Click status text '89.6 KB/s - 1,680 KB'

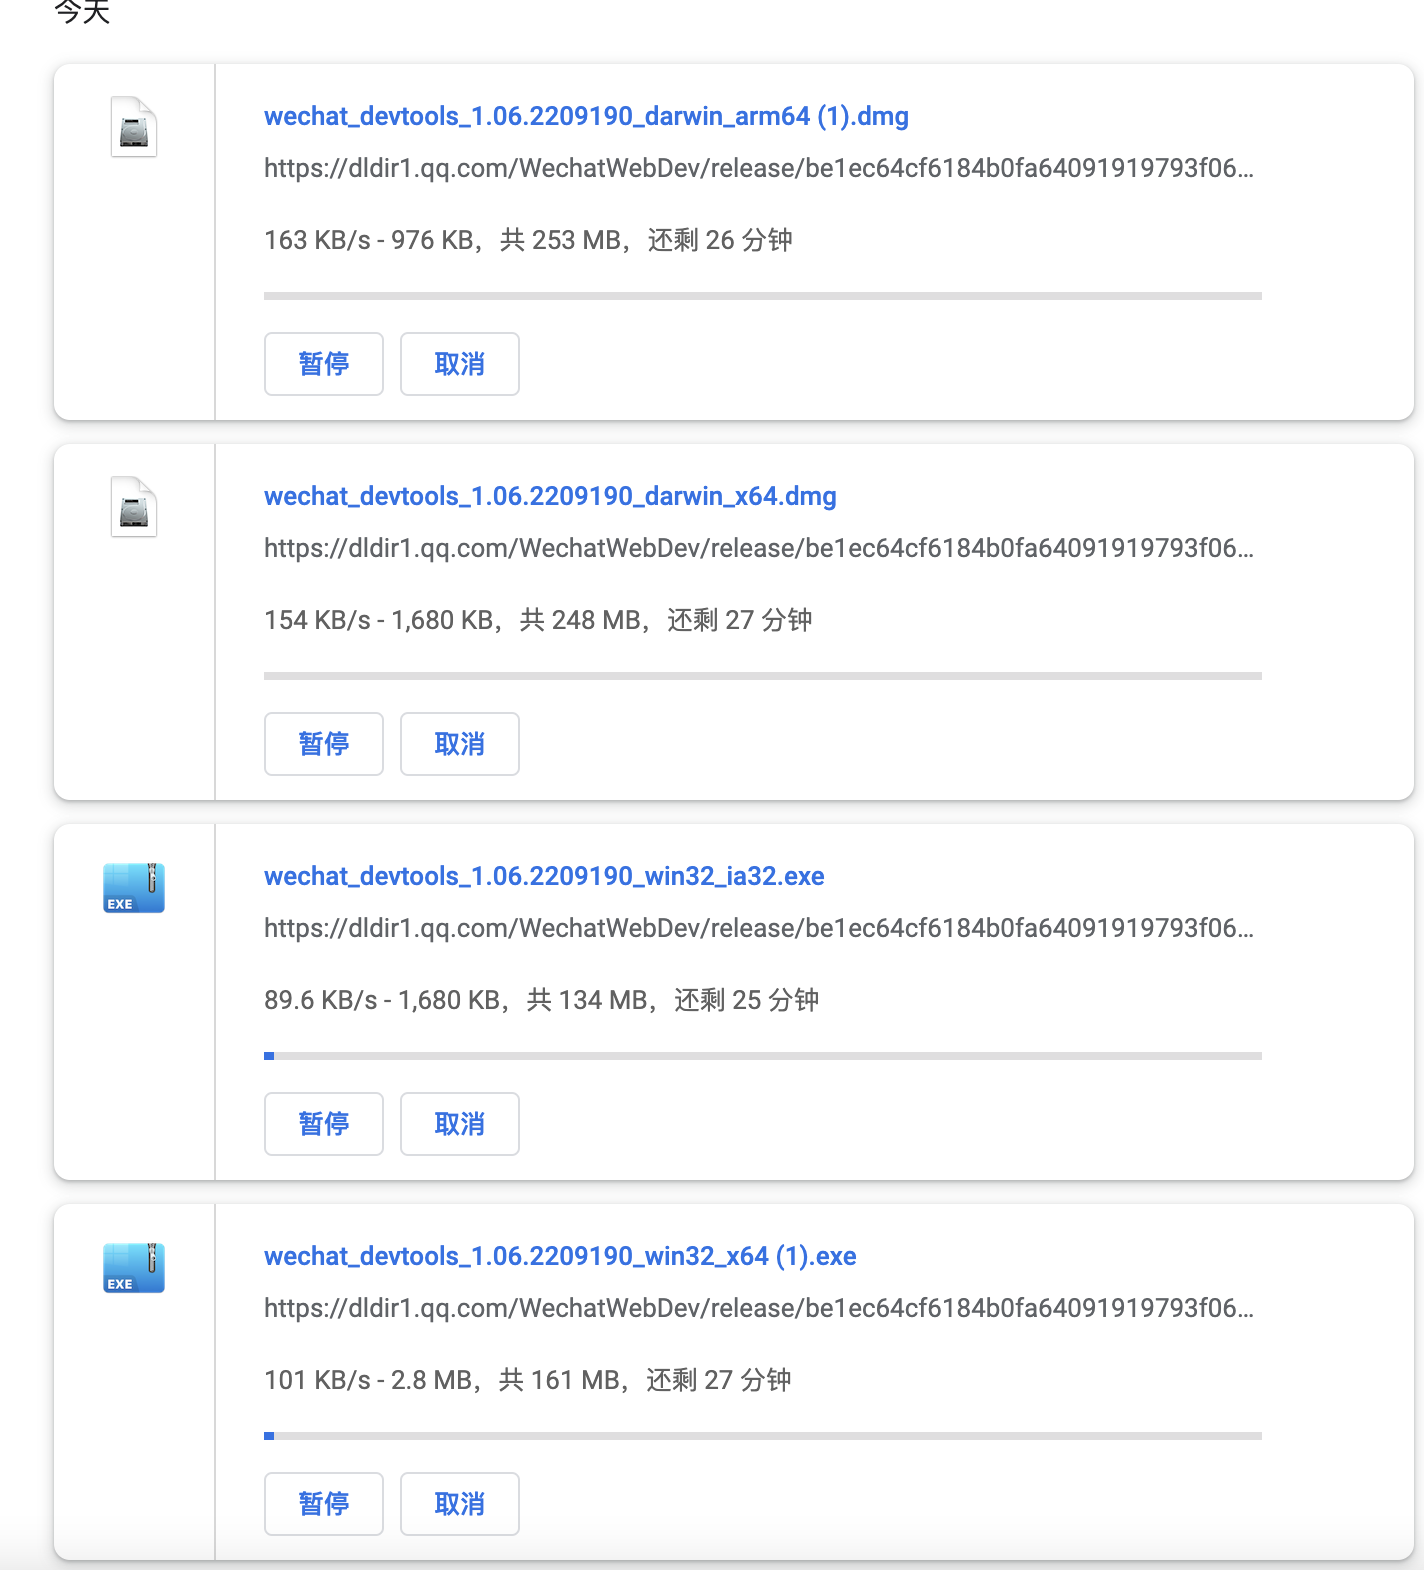tap(383, 1000)
